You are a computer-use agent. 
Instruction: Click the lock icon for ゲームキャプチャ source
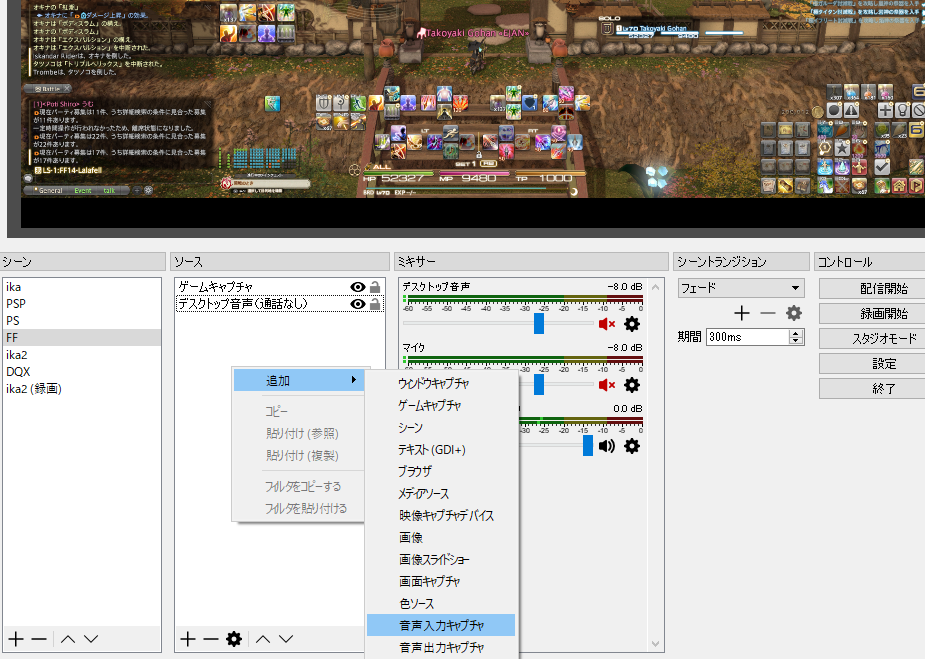pyautogui.click(x=375, y=287)
